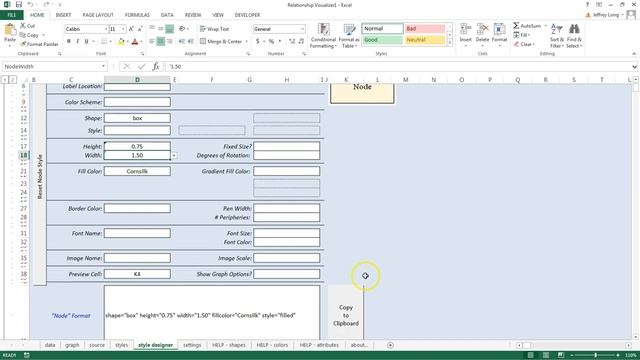Open the Conditional Formatting menu

coord(323,36)
